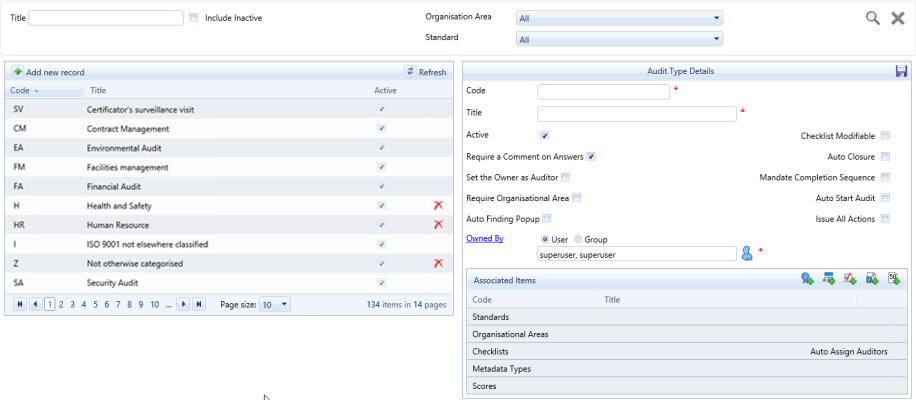The height and width of the screenshot is (400, 916).
Task: Open the owner user picker icon
Action: click(x=747, y=253)
